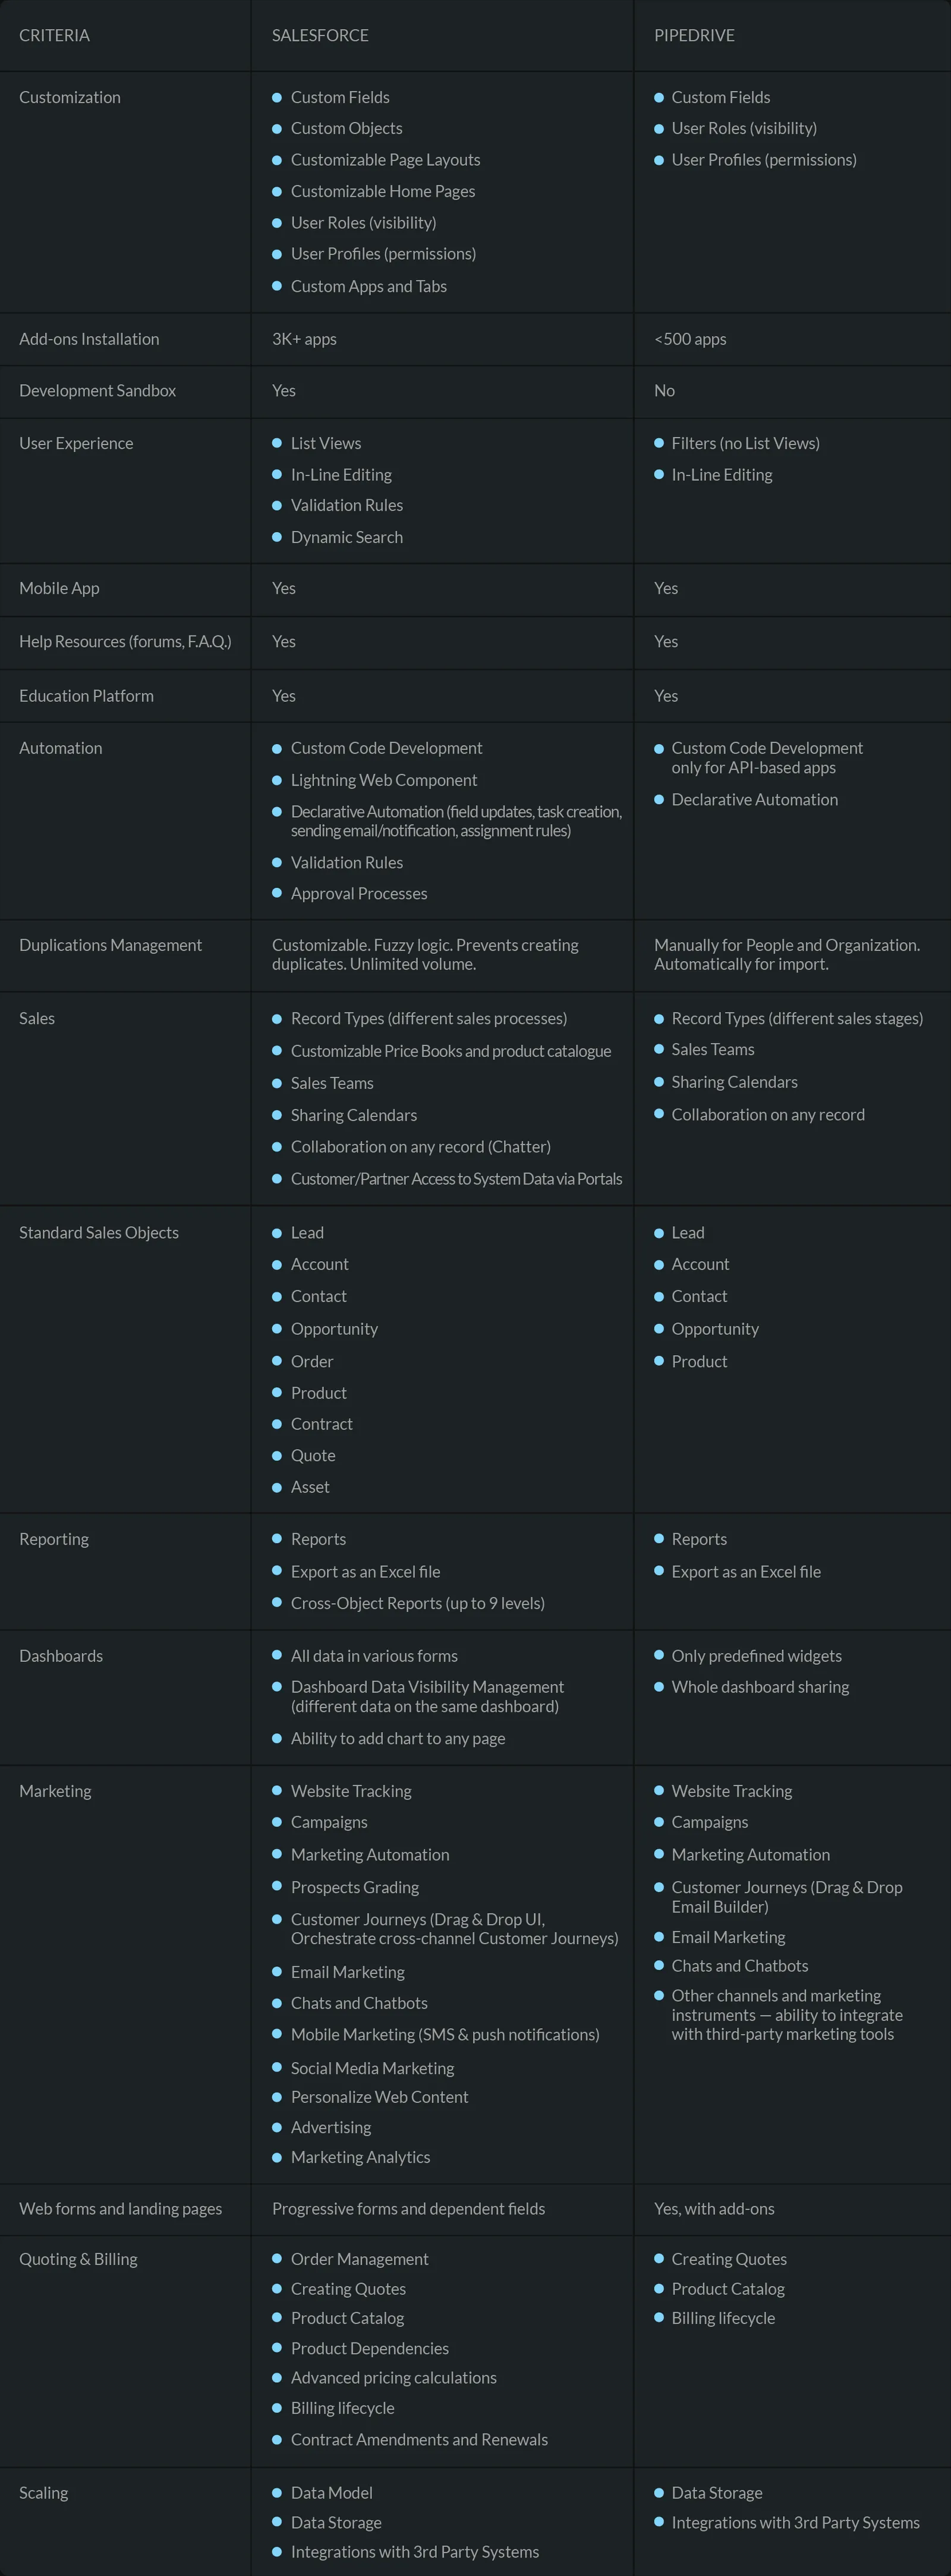Click the Scaling row label
Viewport: 951px width, 2576px height.
43,2493
